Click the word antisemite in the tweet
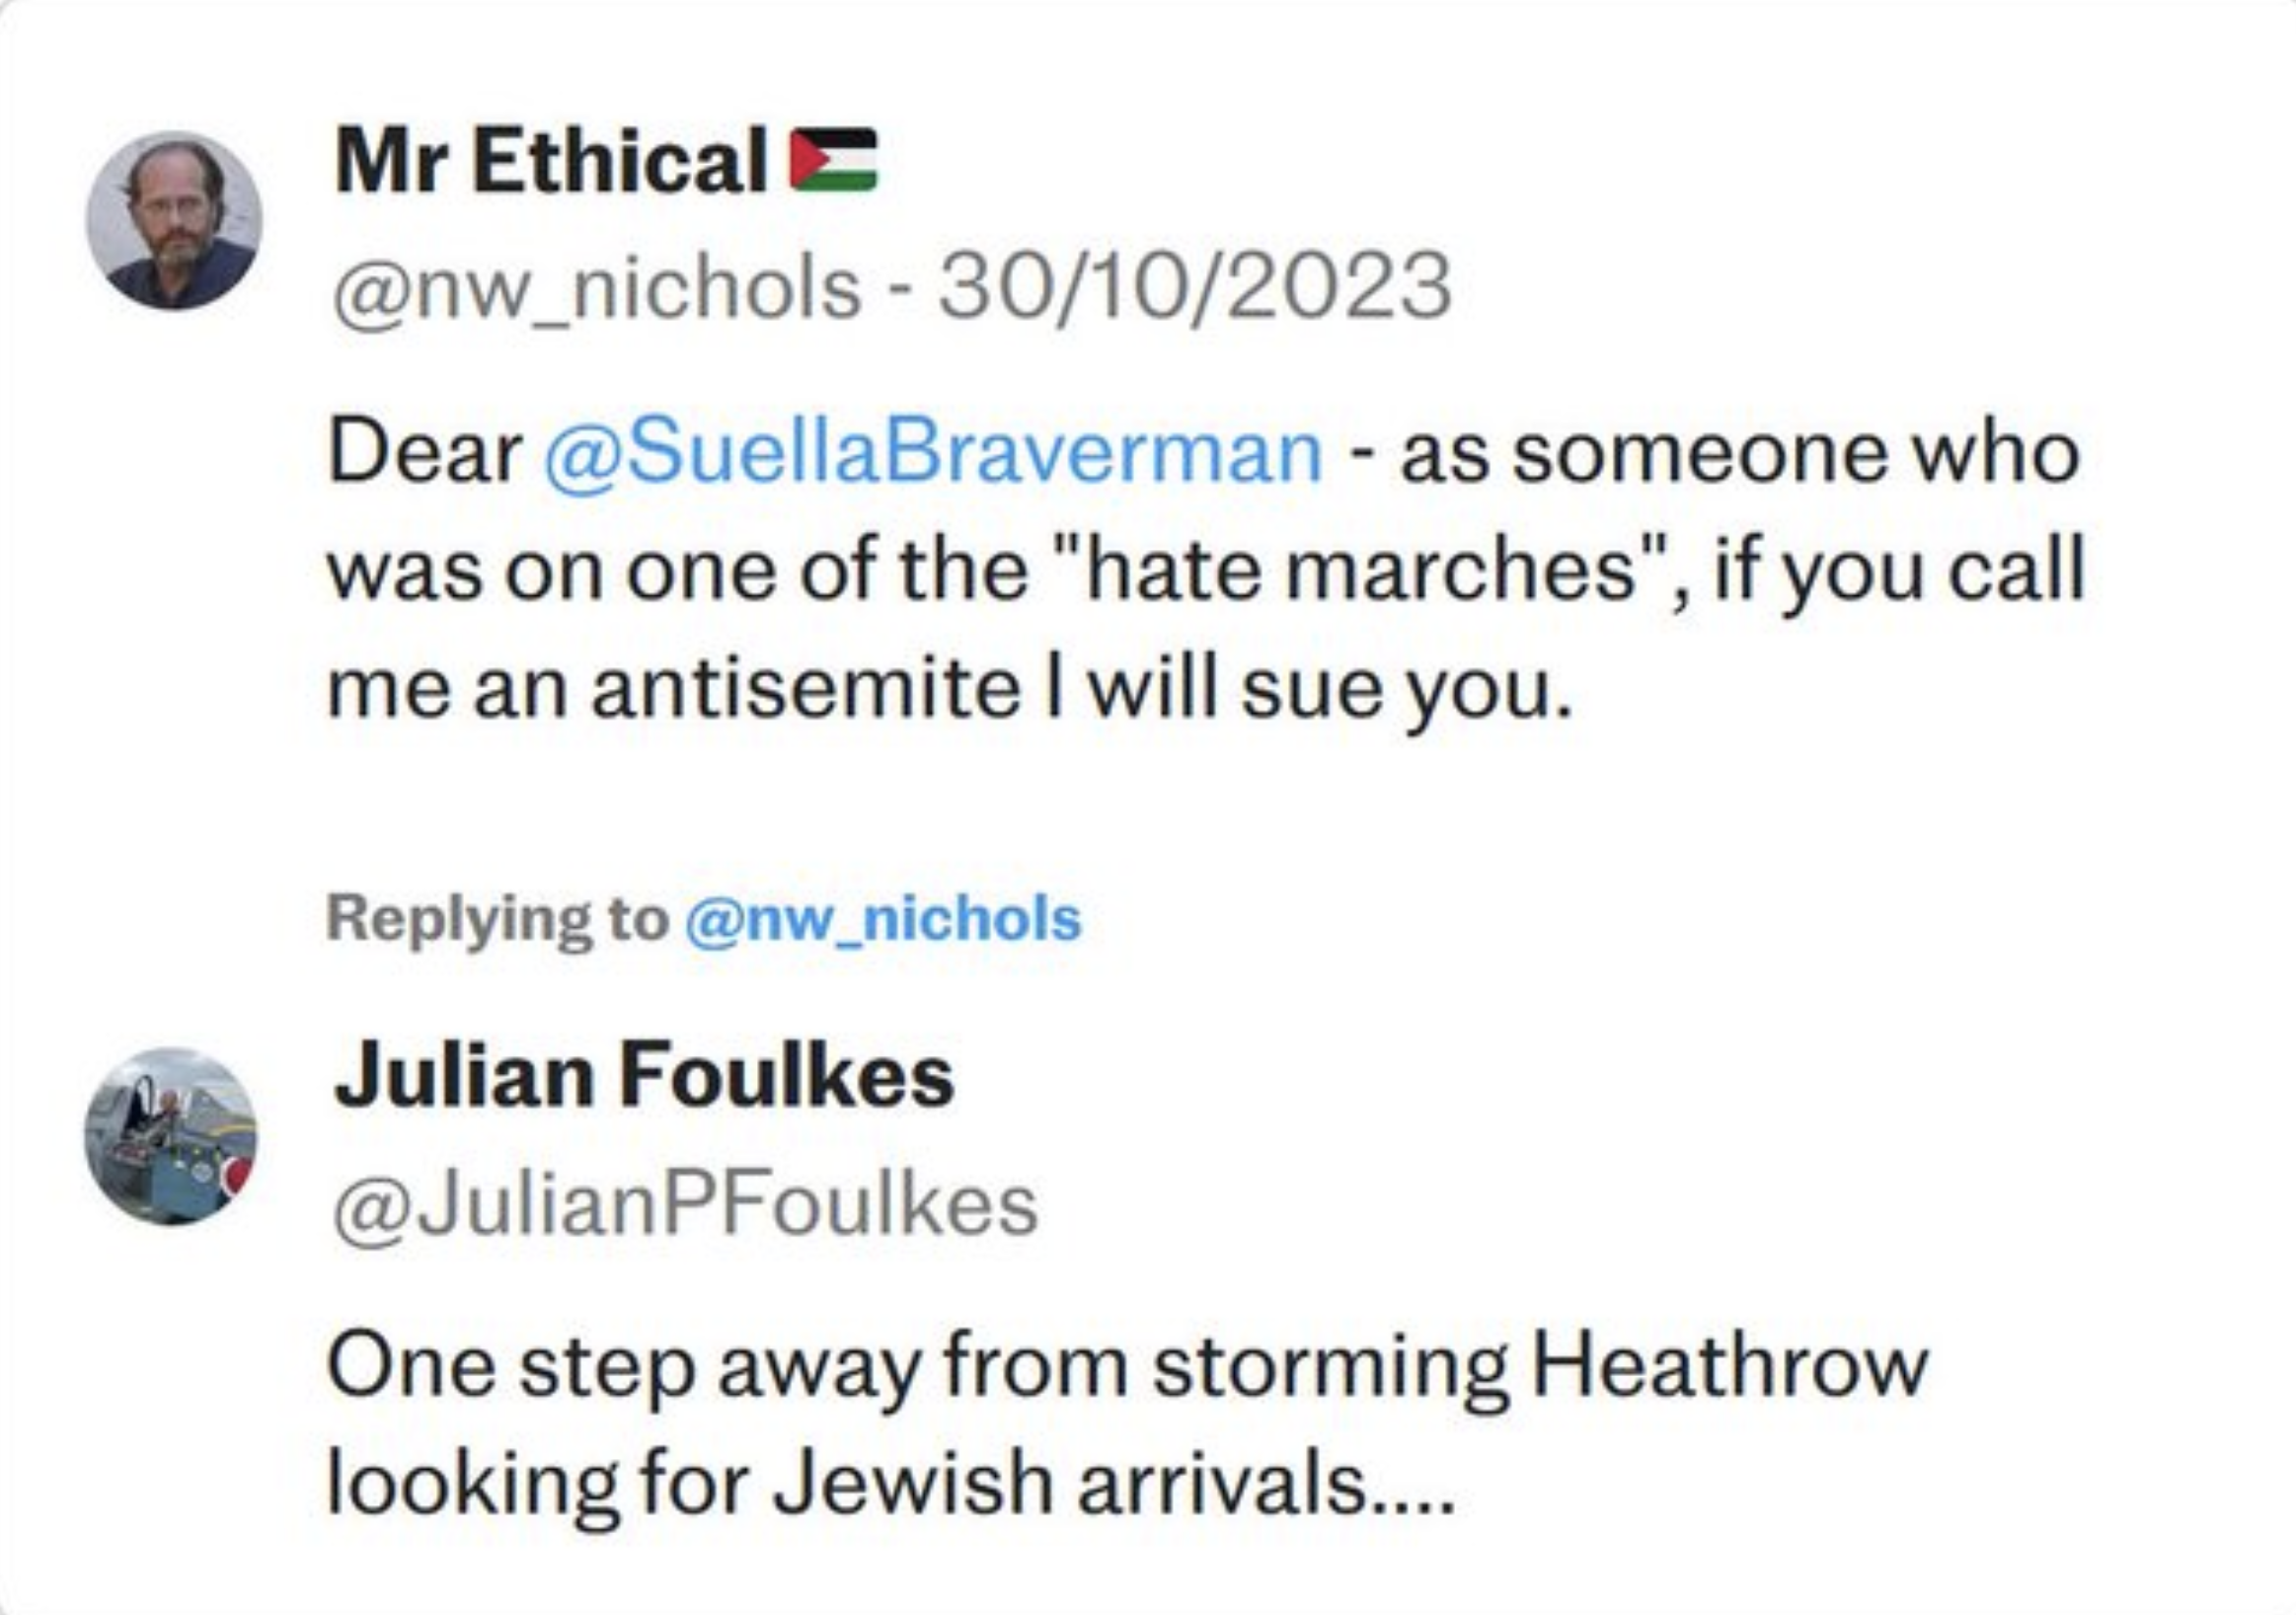The width and height of the screenshot is (2296, 1615). 805,690
